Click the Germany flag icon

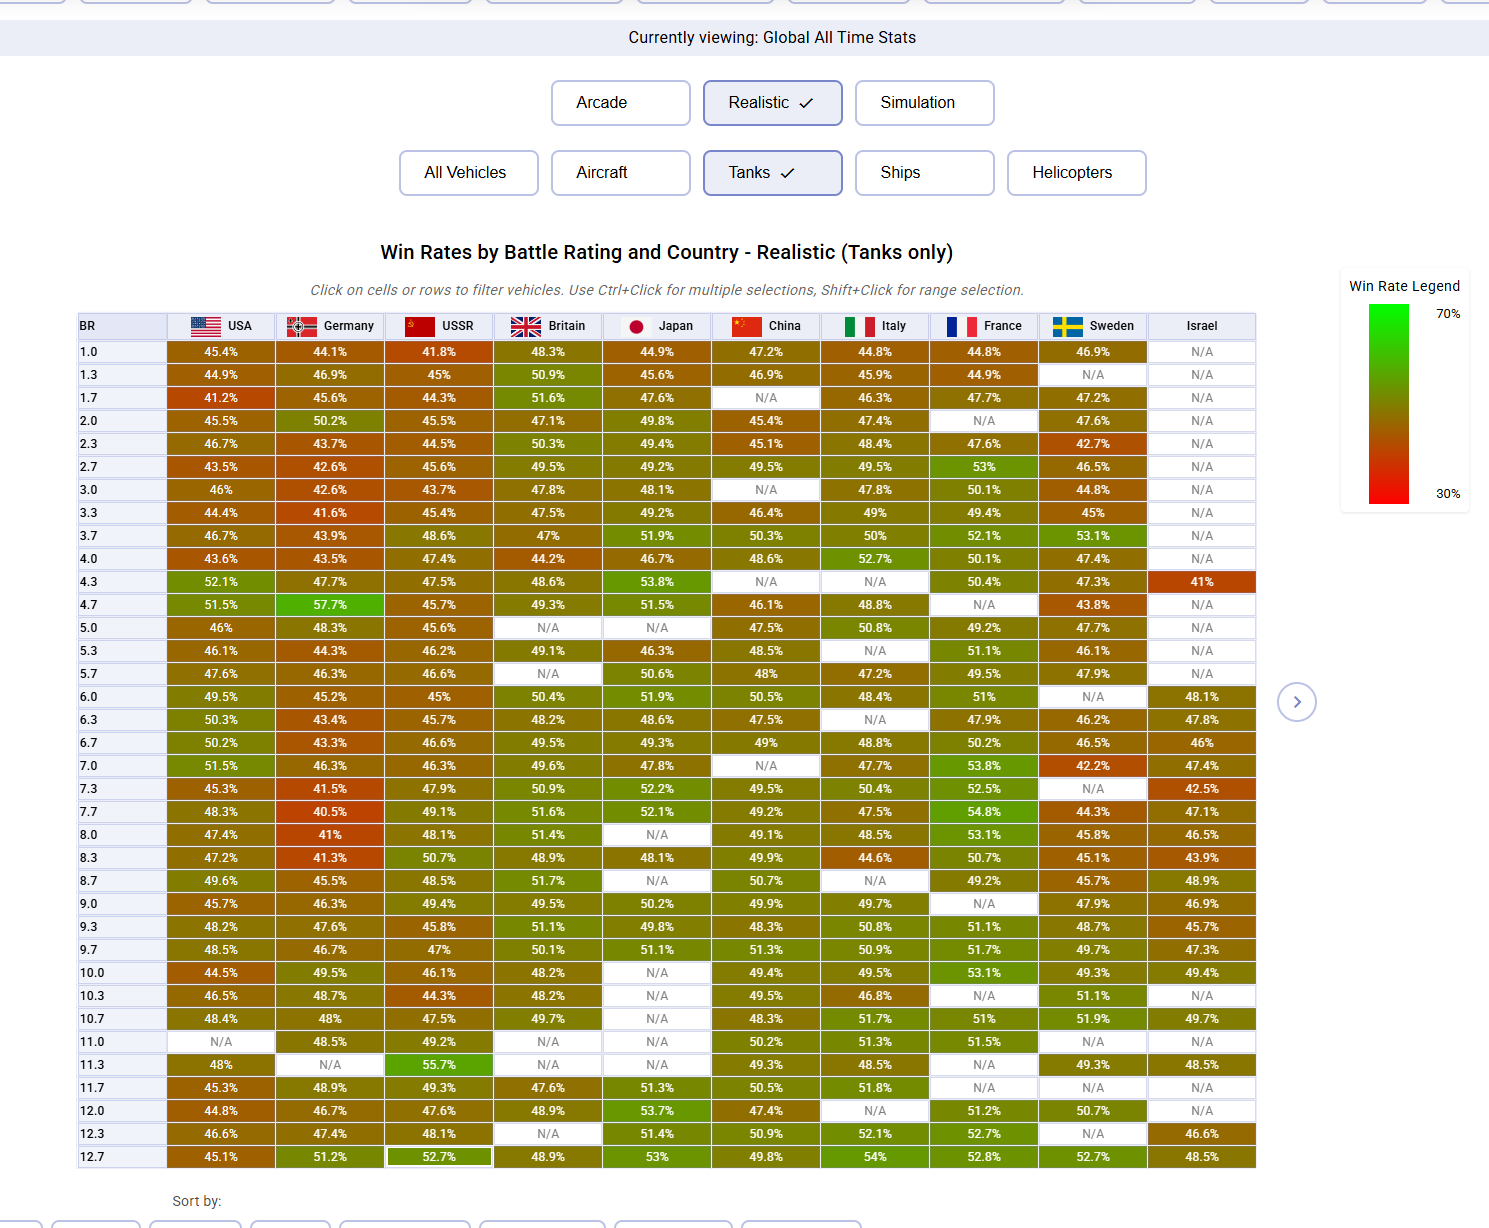[302, 326]
